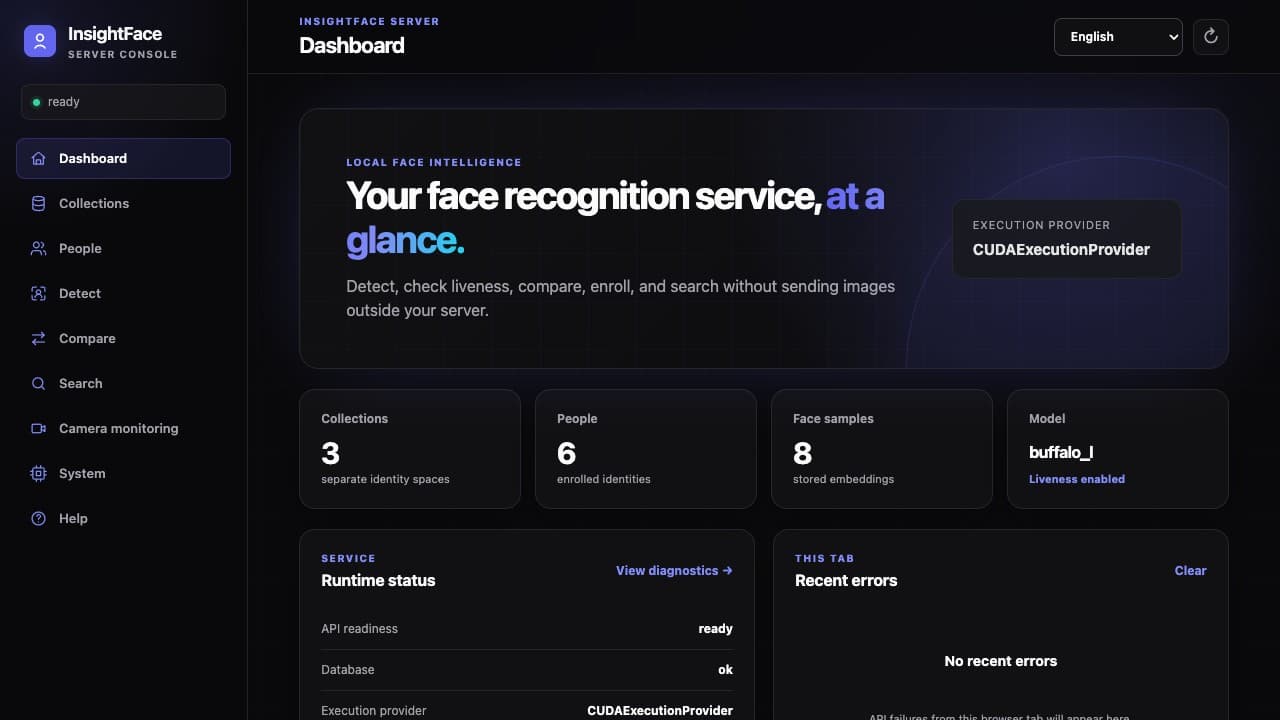The width and height of the screenshot is (1280, 720).
Task: Go to the Collections page
Action: coord(123,203)
